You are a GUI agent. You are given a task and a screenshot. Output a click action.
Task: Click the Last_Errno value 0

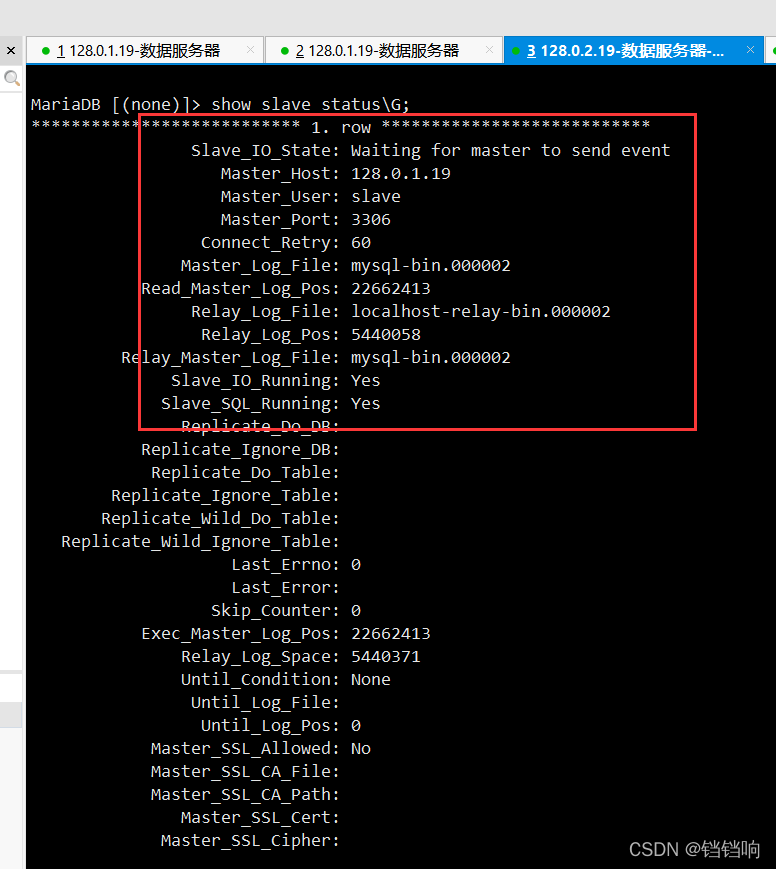(356, 564)
